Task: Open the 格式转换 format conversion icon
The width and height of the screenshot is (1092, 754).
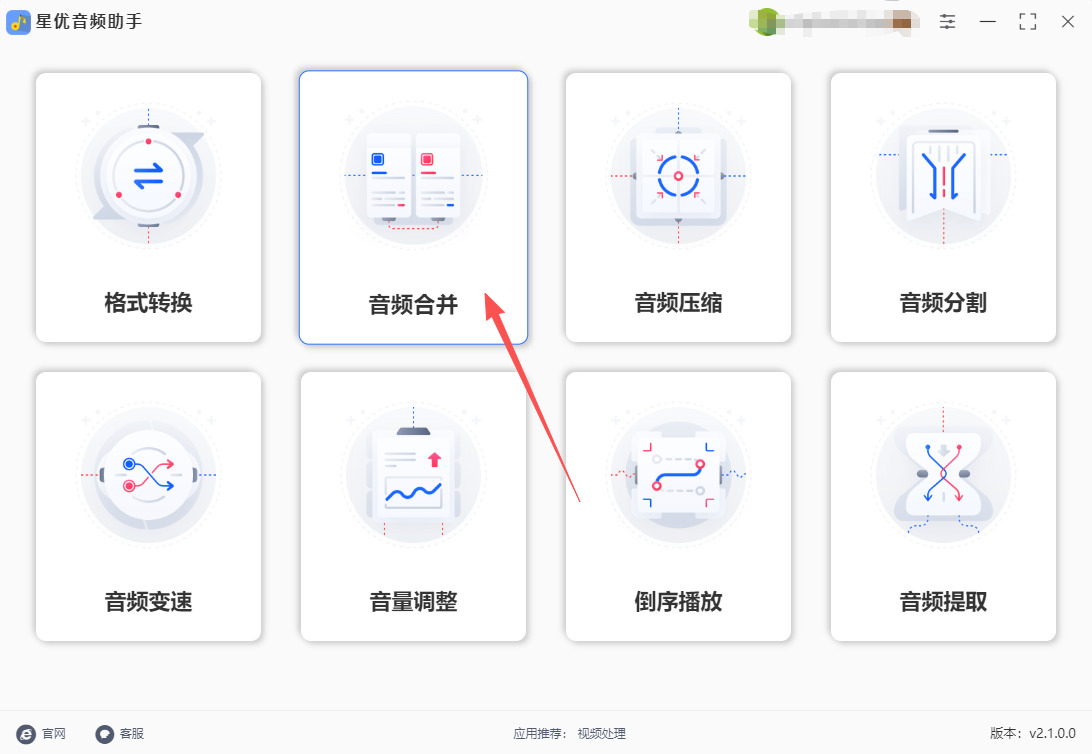Action: coord(148,174)
